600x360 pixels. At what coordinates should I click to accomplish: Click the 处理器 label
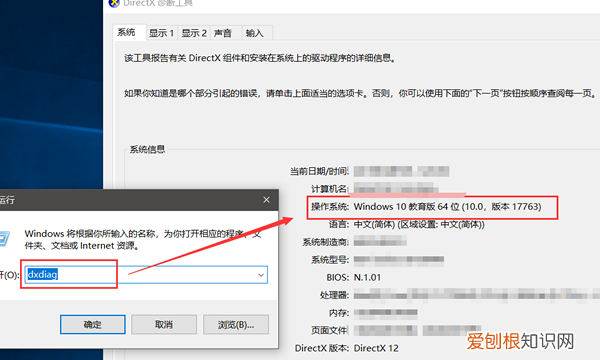(x=334, y=295)
